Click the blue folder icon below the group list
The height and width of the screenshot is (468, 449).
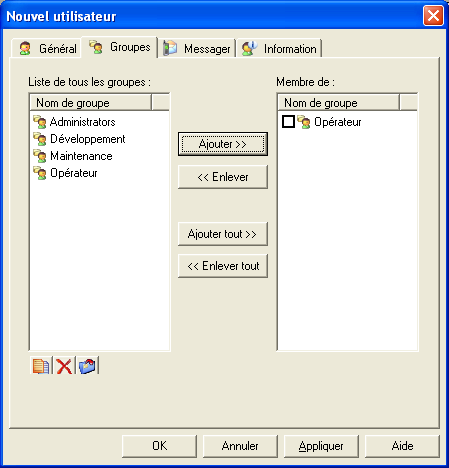[88, 365]
